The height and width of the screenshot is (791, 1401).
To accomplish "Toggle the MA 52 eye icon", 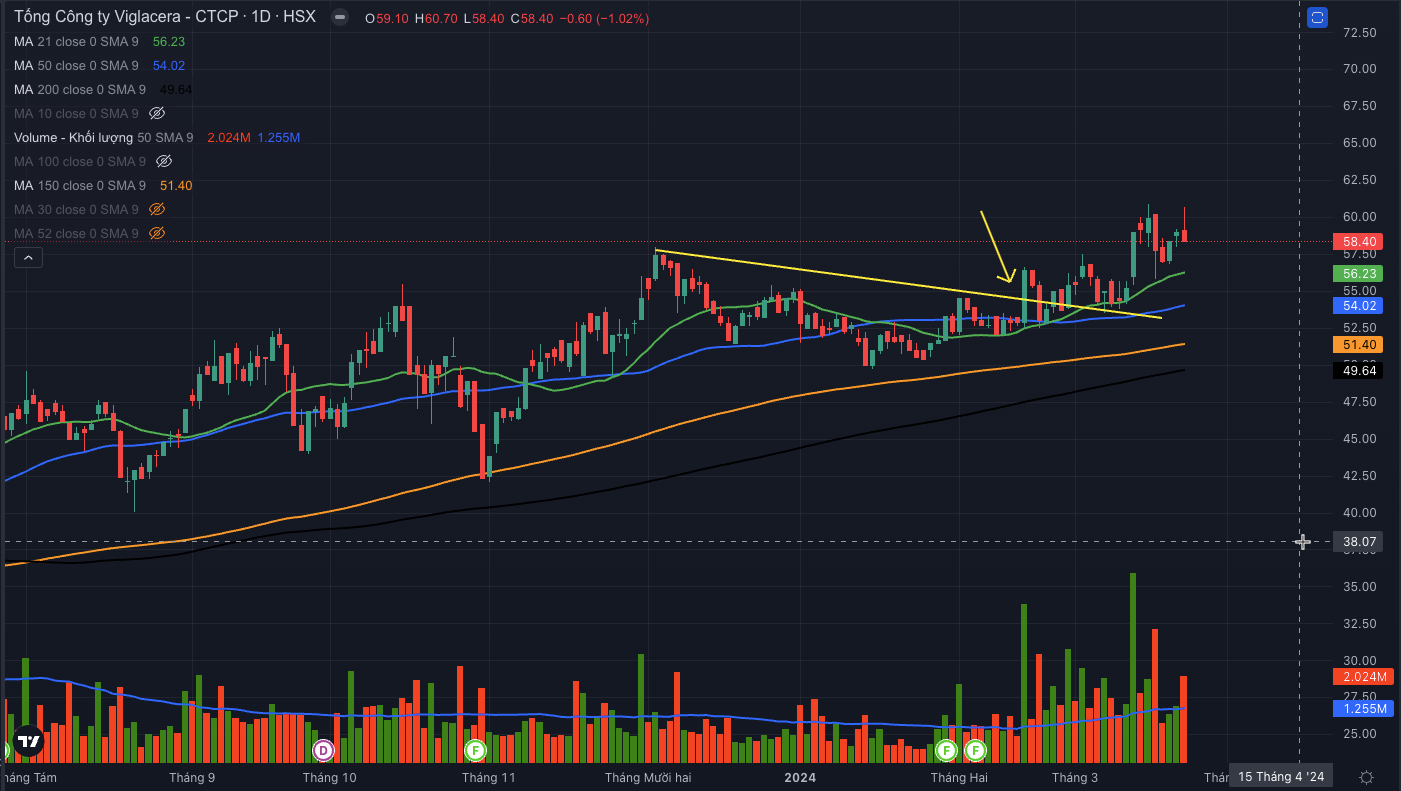I will pyautogui.click(x=157, y=233).
